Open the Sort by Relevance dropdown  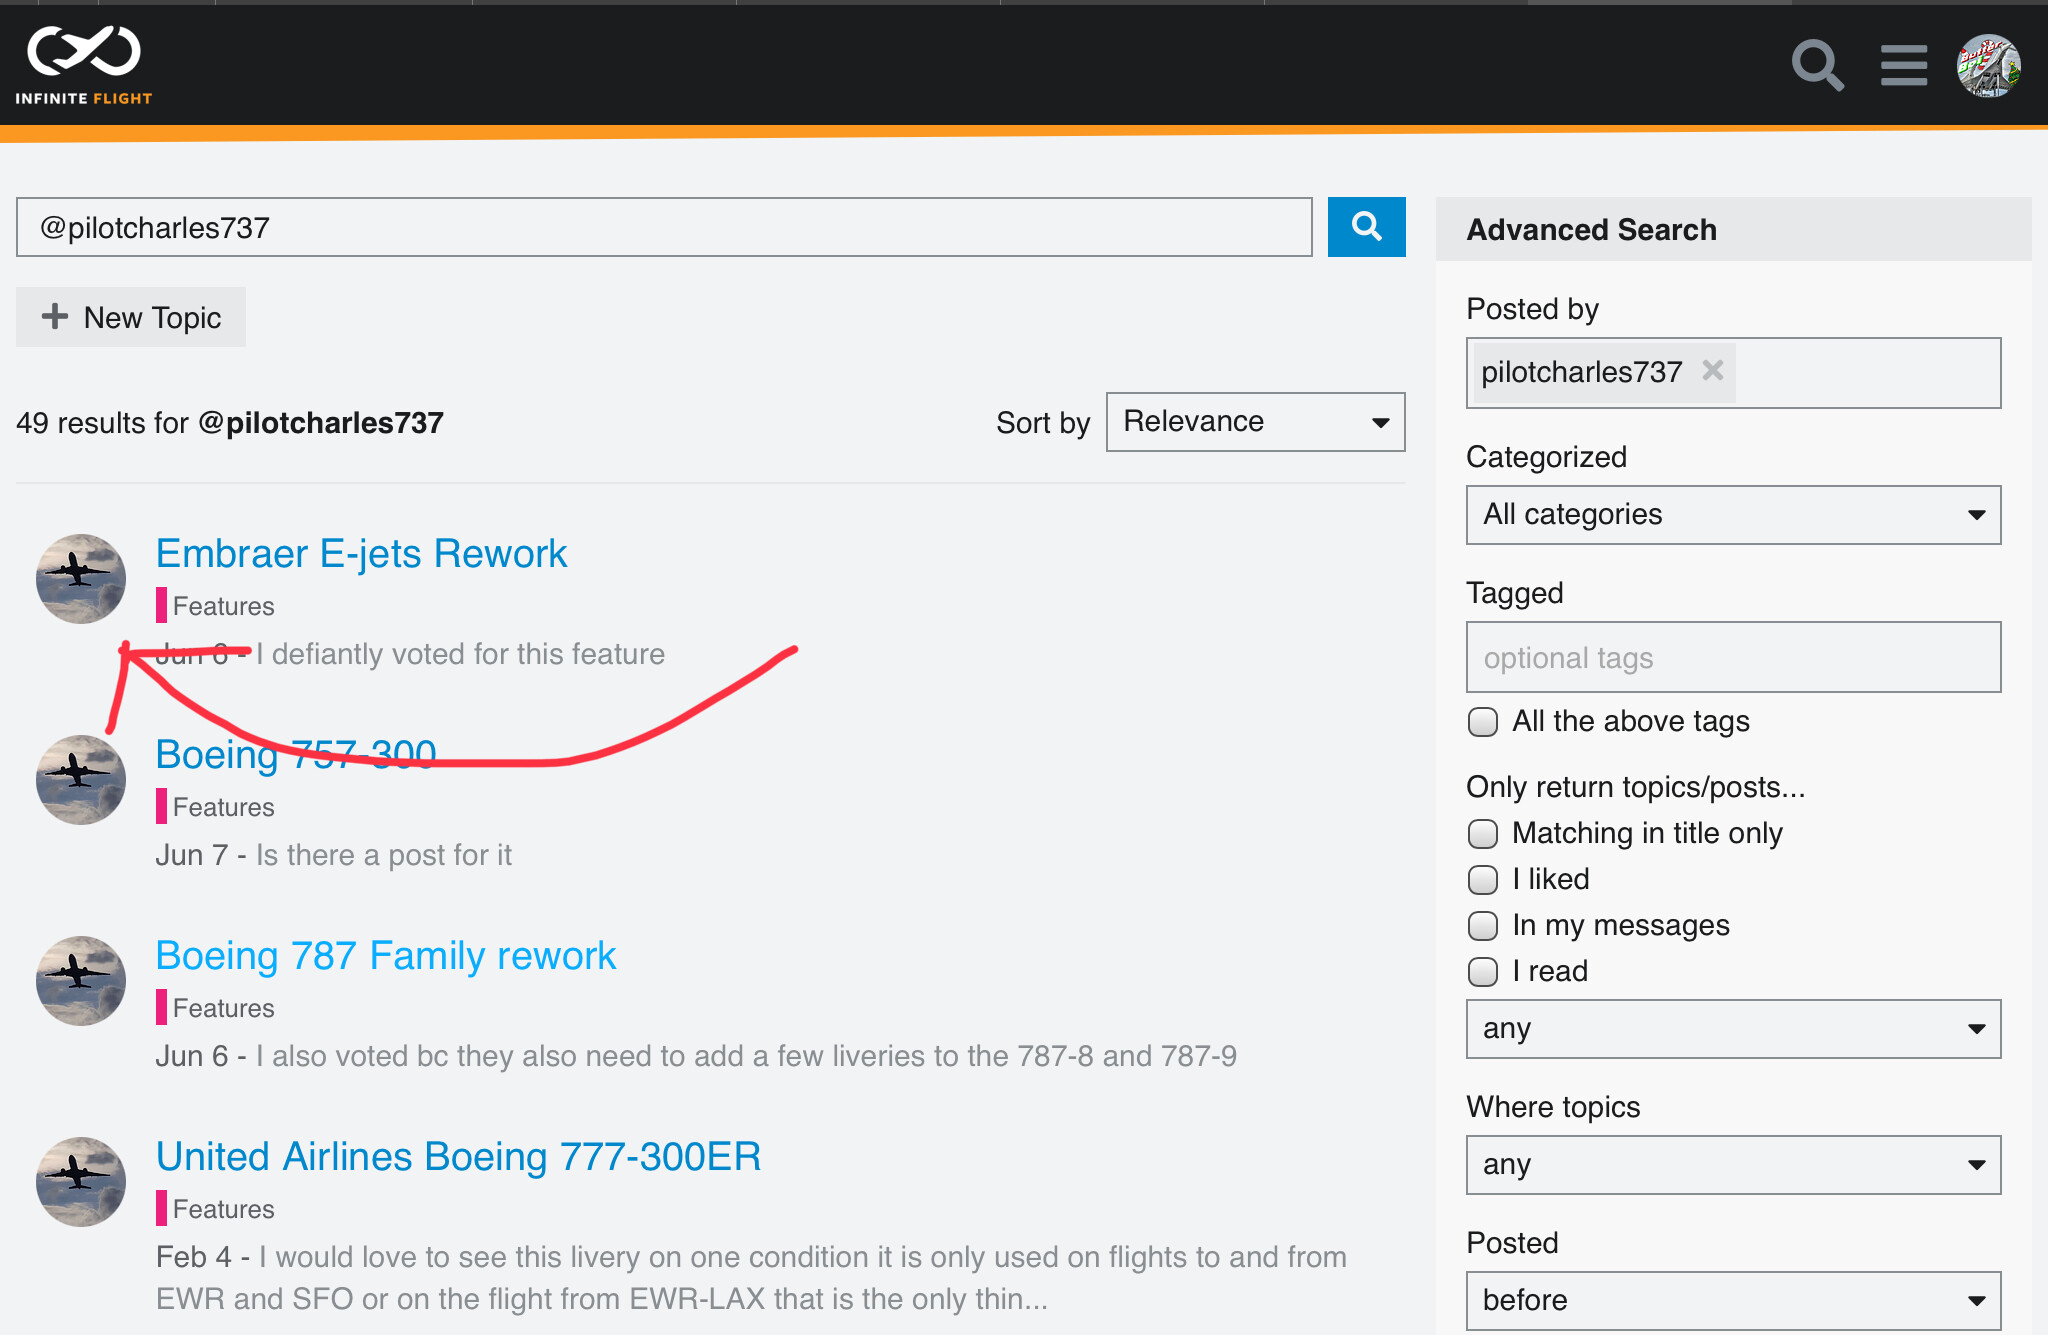(1255, 422)
